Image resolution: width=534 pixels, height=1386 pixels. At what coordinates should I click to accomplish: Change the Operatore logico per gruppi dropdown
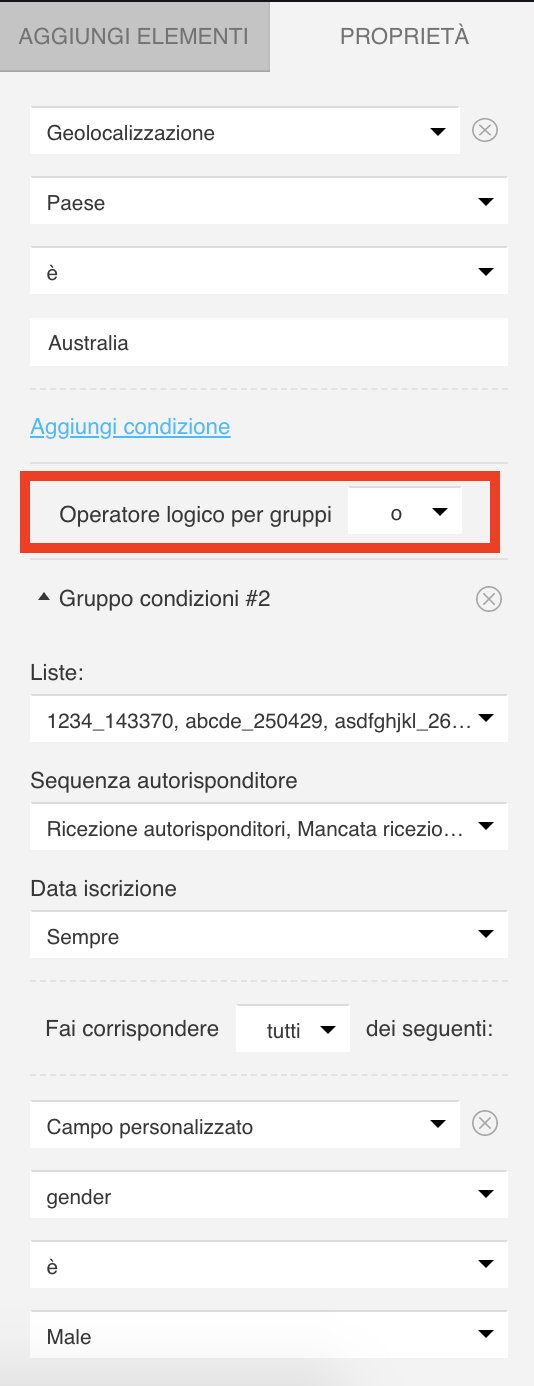405,513
